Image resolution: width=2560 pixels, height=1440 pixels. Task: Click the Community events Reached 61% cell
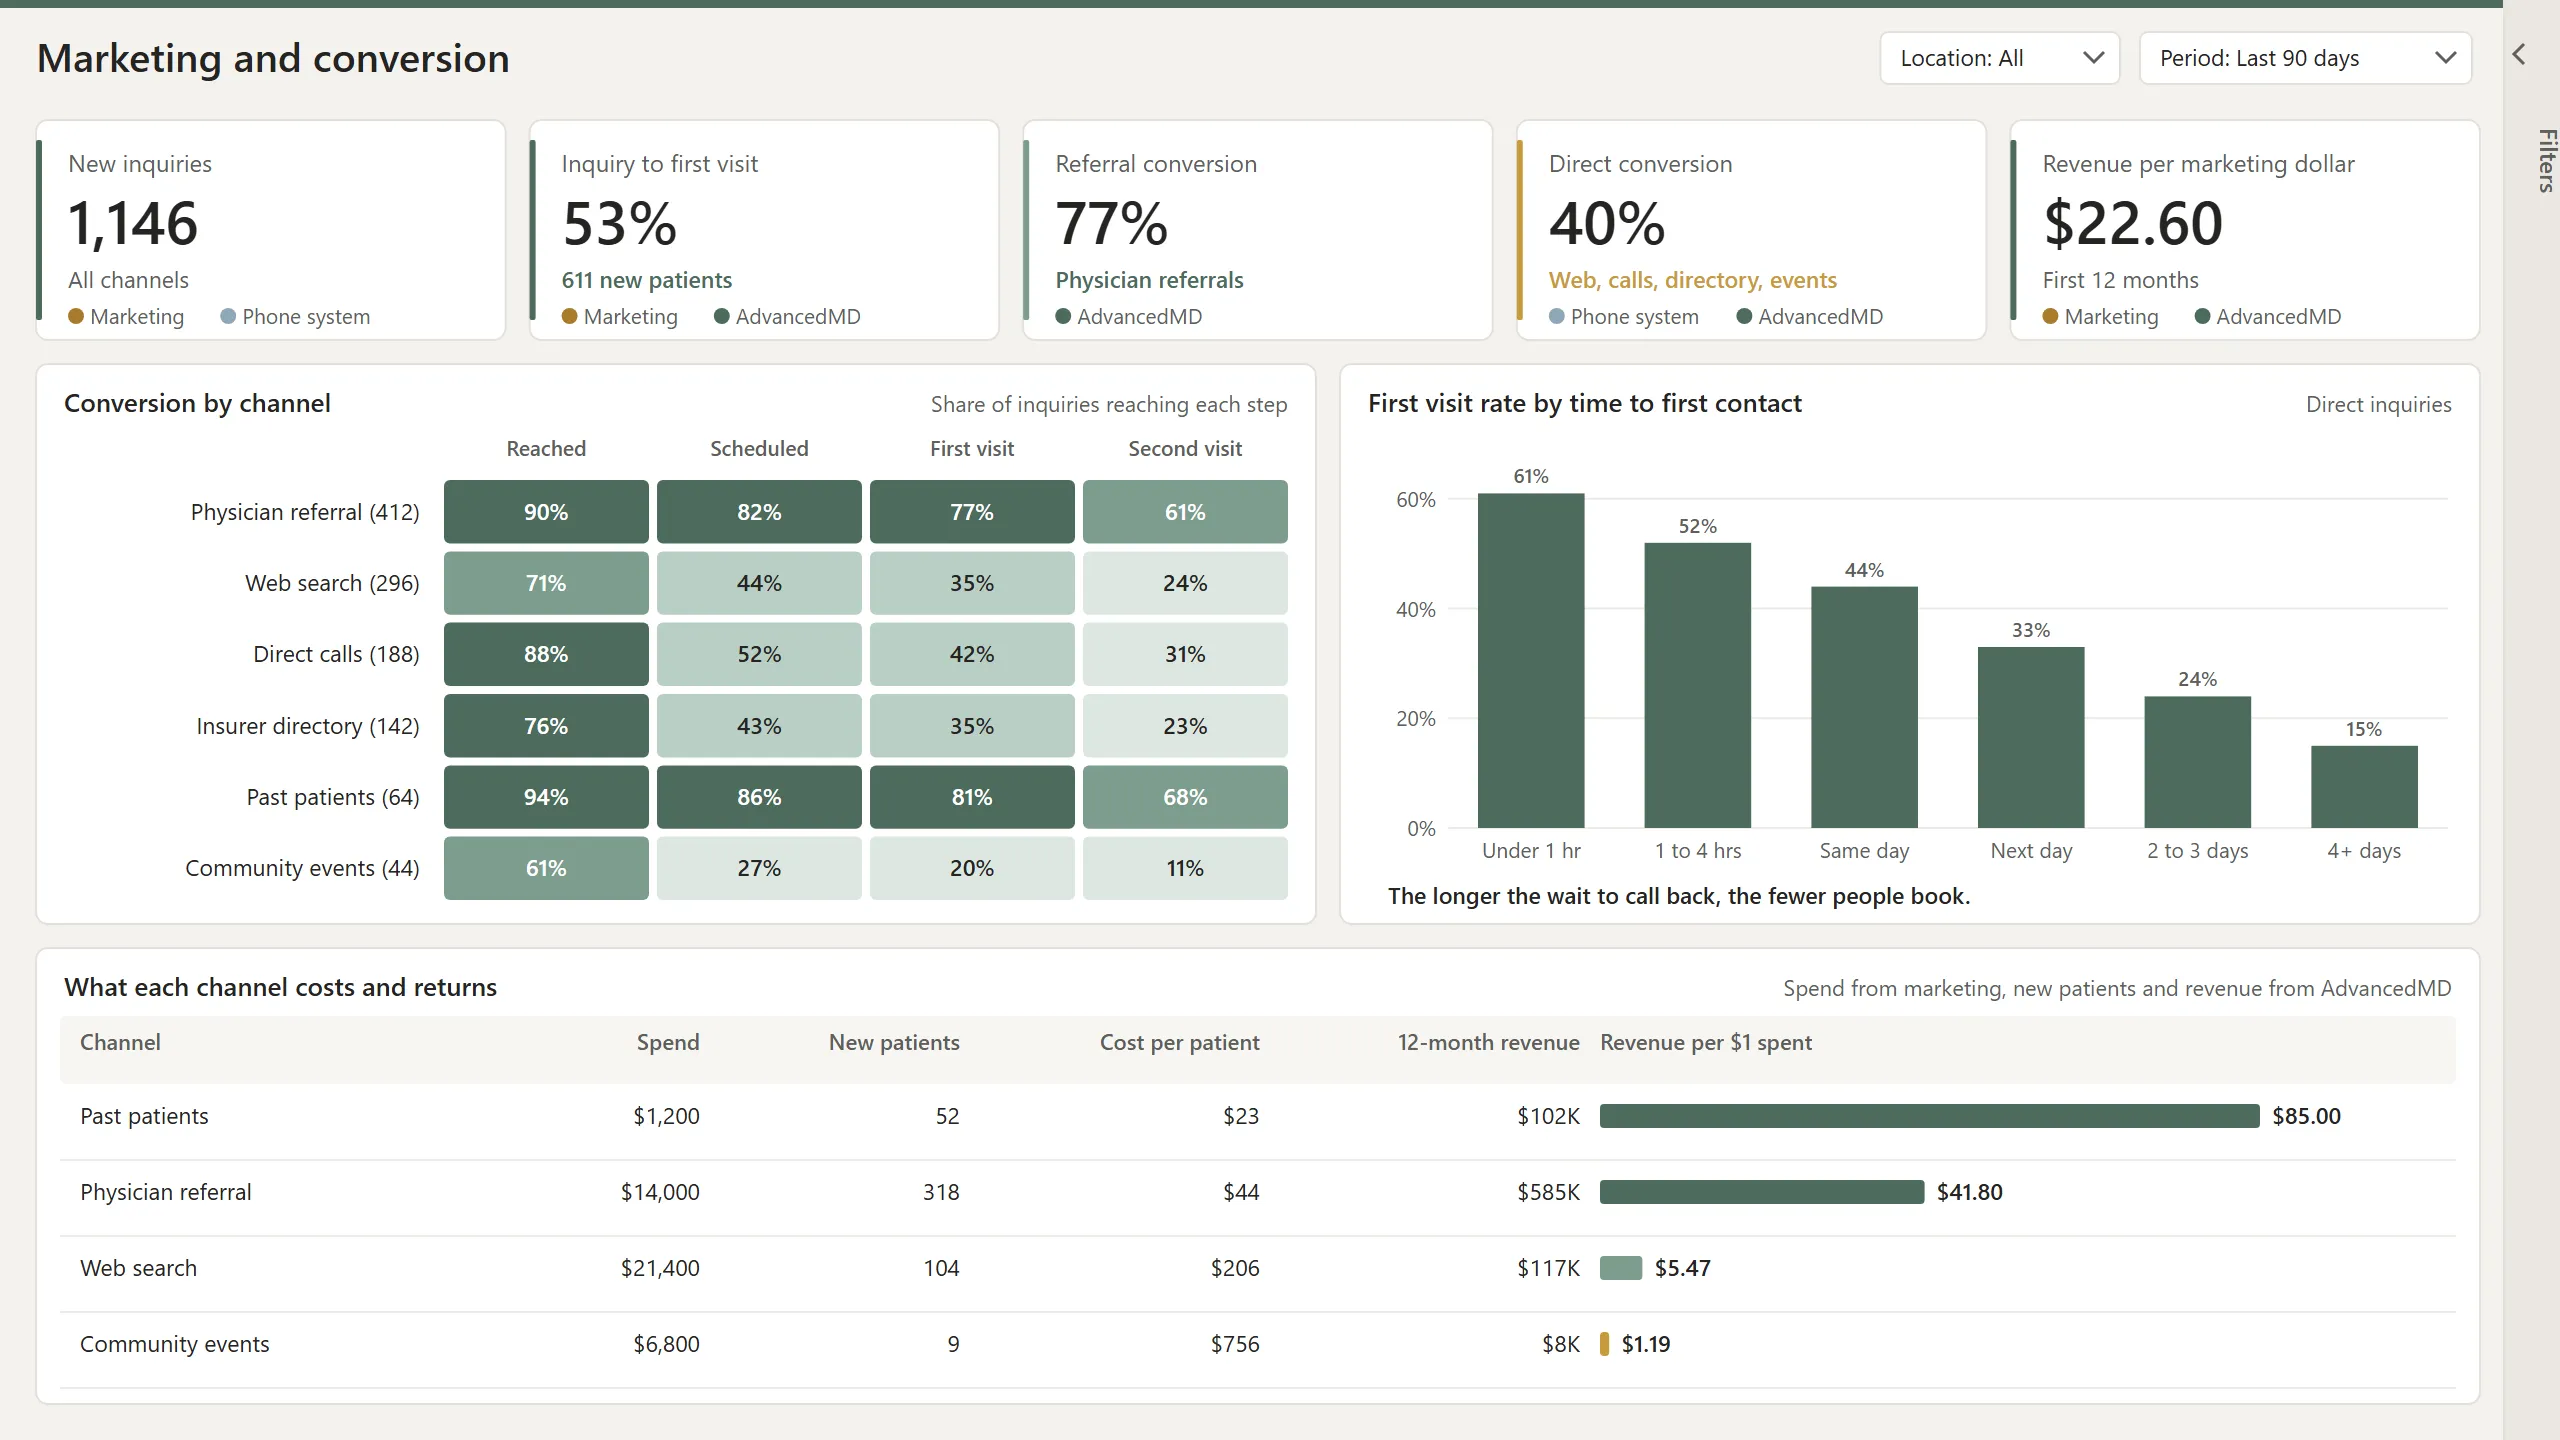pos(546,868)
